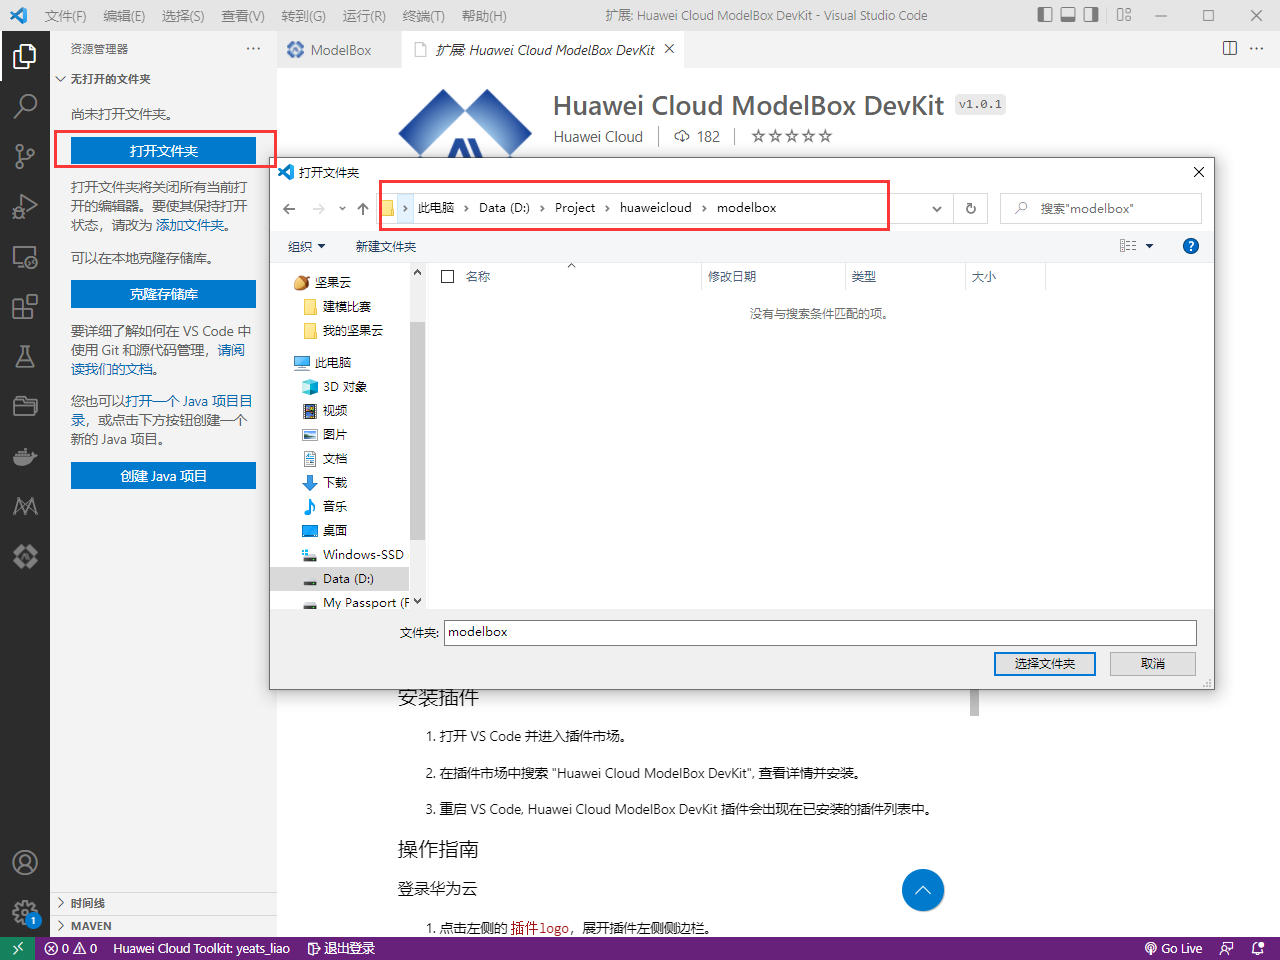Click the blue scroll-to-top button
This screenshot has width=1280, height=960.
pos(923,890)
